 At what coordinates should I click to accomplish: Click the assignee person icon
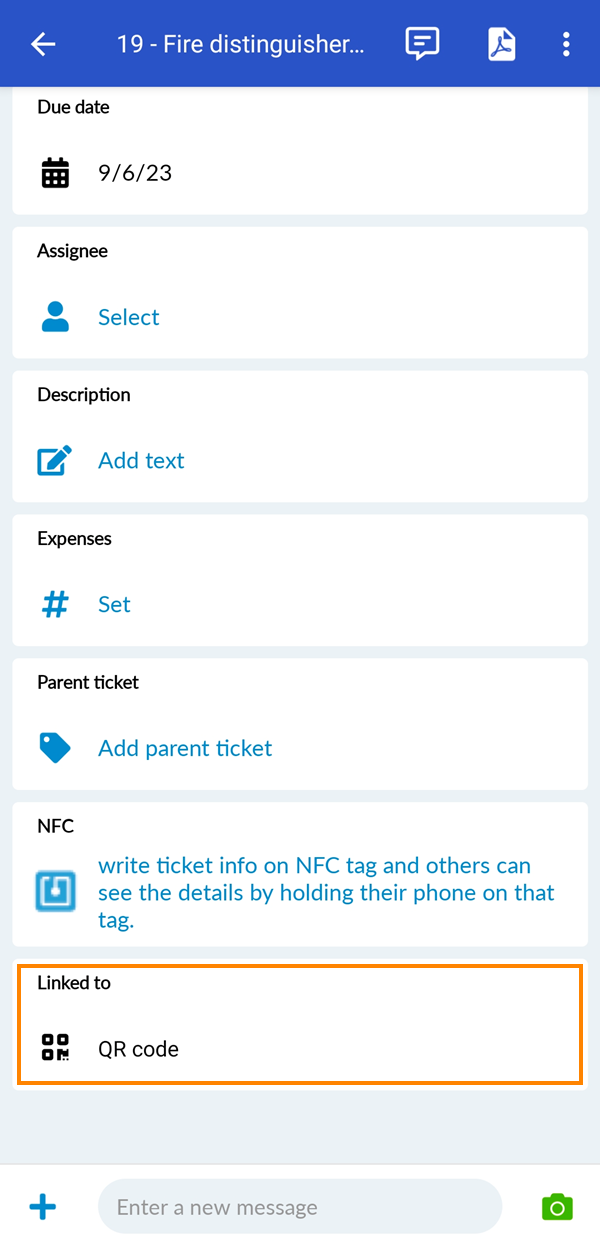tap(55, 316)
